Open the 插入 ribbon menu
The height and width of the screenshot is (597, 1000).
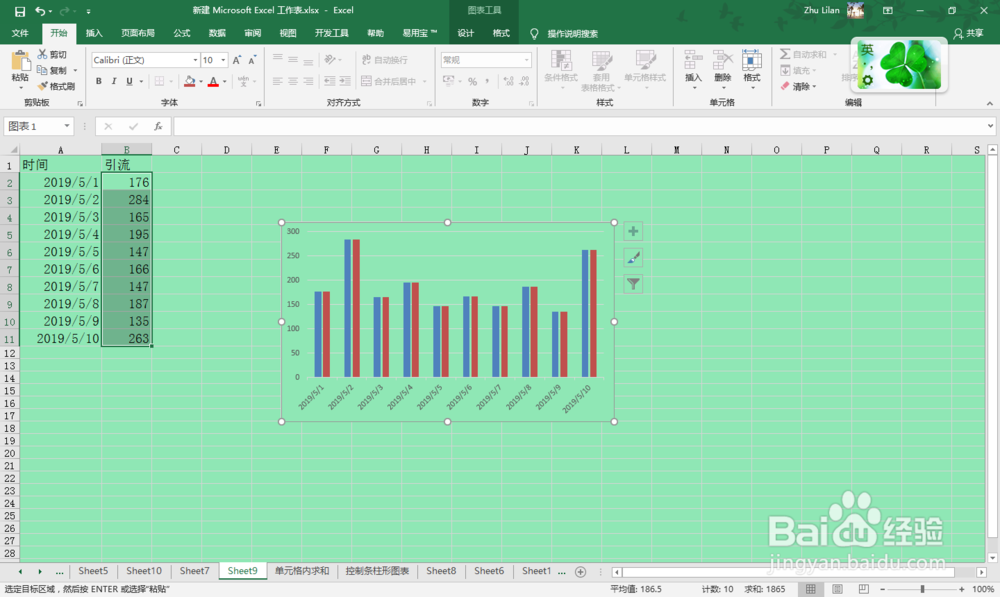point(93,32)
